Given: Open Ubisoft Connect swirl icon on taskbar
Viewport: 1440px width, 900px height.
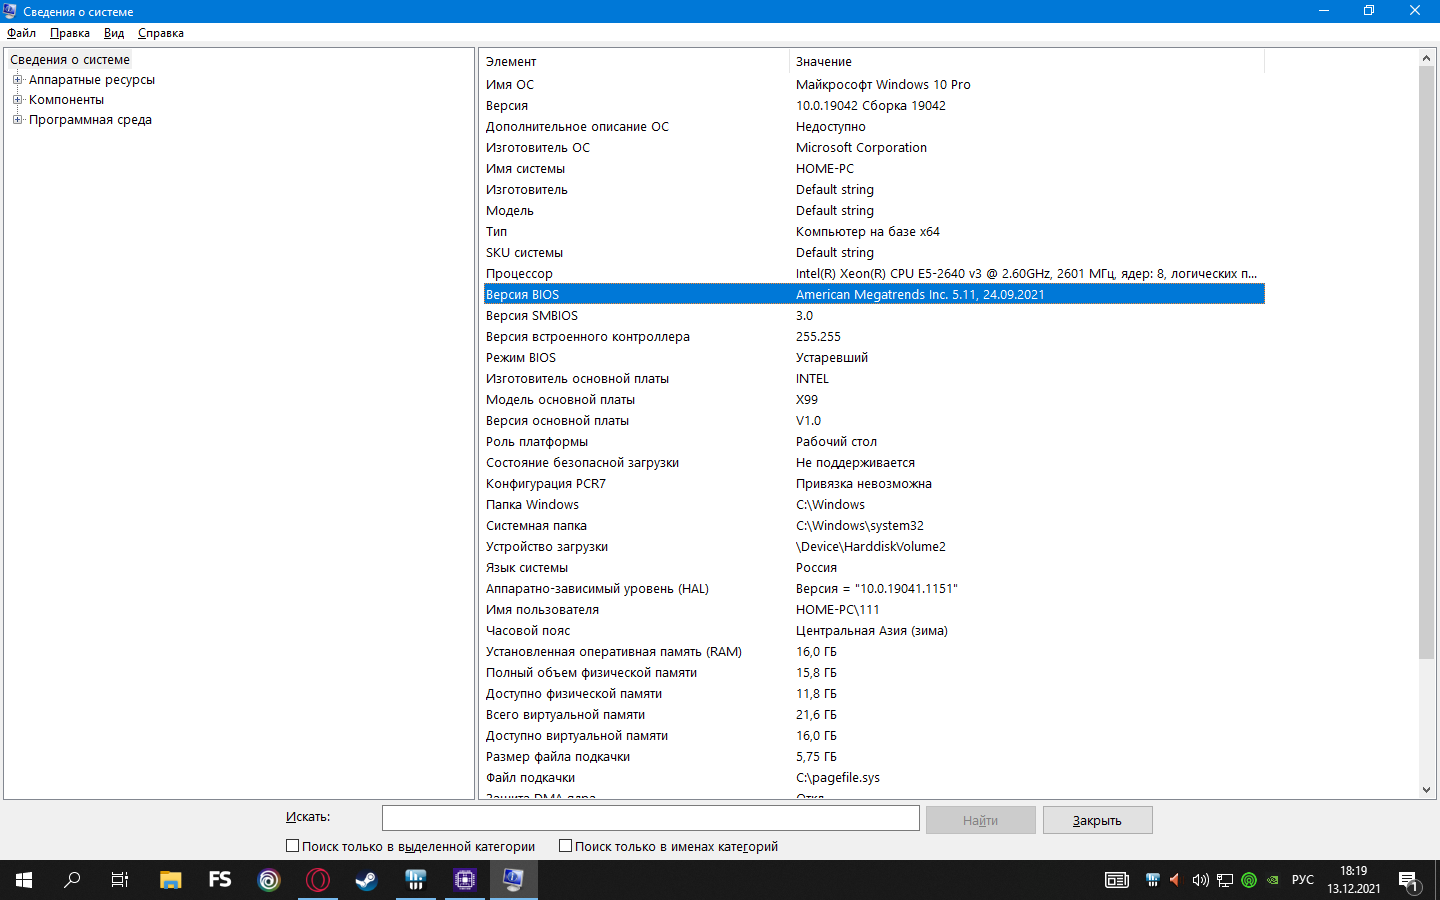Looking at the screenshot, I should (269, 880).
